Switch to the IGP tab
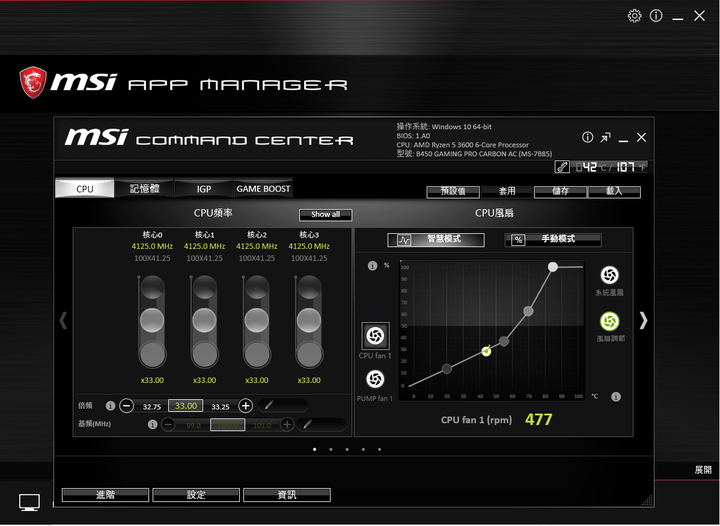This screenshot has height=526, width=720. click(x=203, y=188)
